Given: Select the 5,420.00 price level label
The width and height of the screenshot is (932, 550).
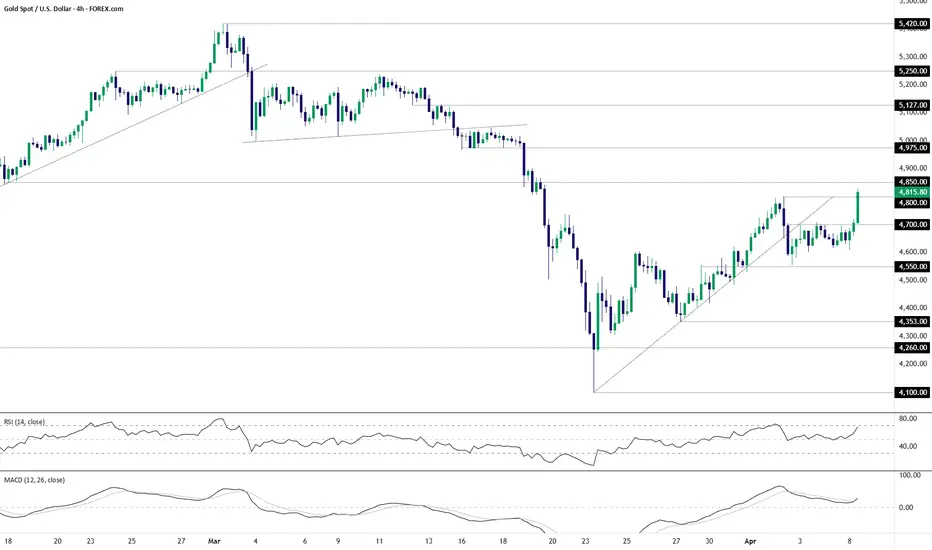Looking at the screenshot, I should pos(911,24).
